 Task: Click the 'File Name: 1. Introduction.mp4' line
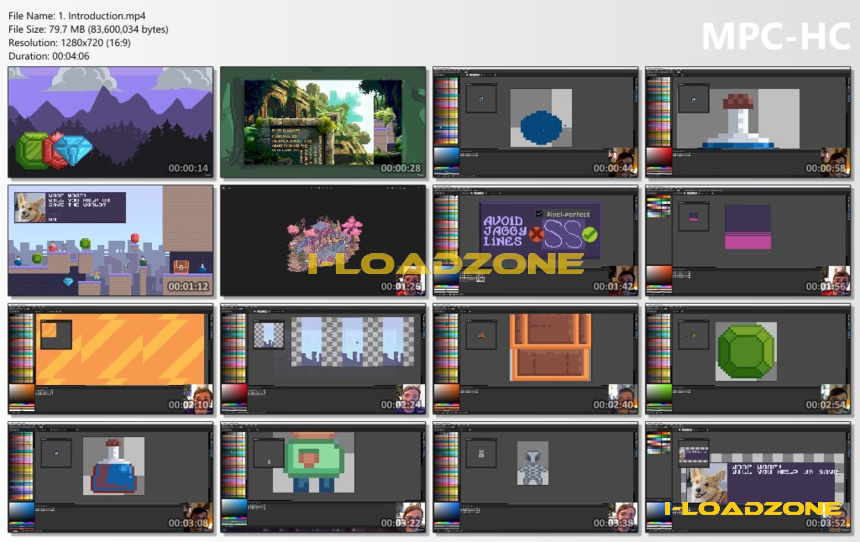coord(77,16)
